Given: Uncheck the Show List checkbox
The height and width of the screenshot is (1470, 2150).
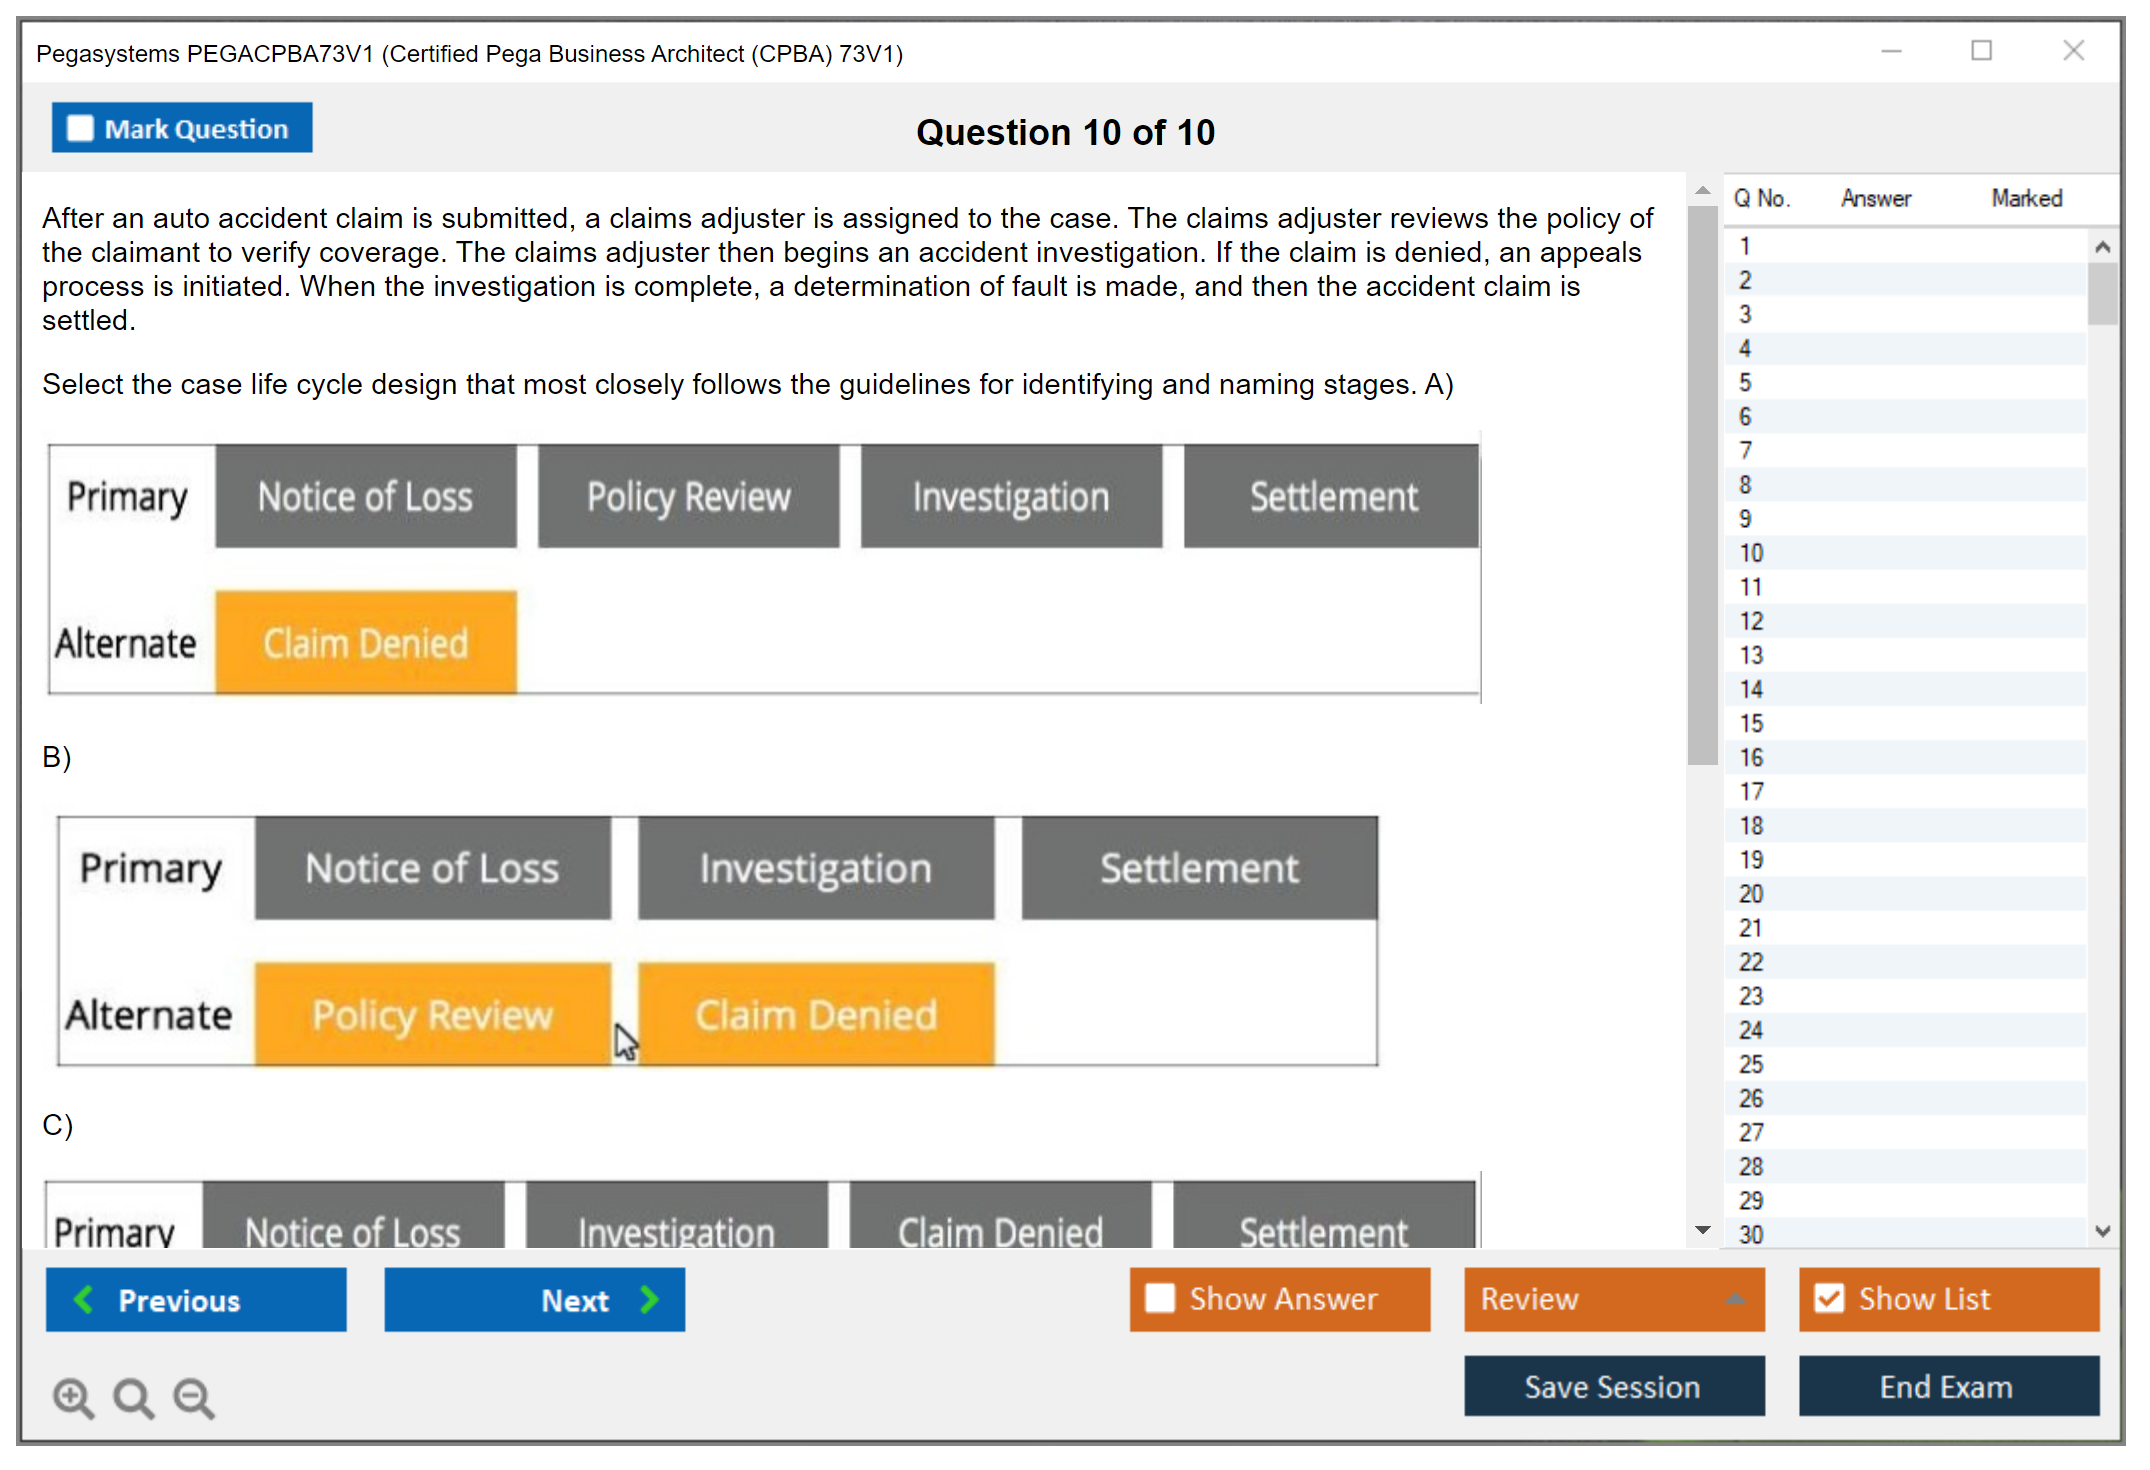Looking at the screenshot, I should tap(1829, 1298).
